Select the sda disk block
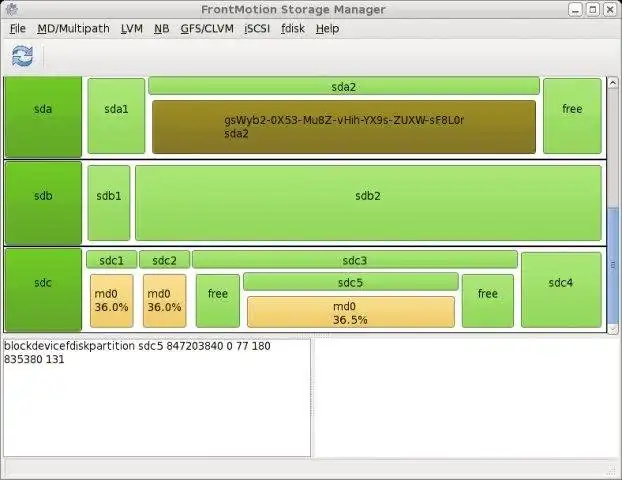 (43, 117)
